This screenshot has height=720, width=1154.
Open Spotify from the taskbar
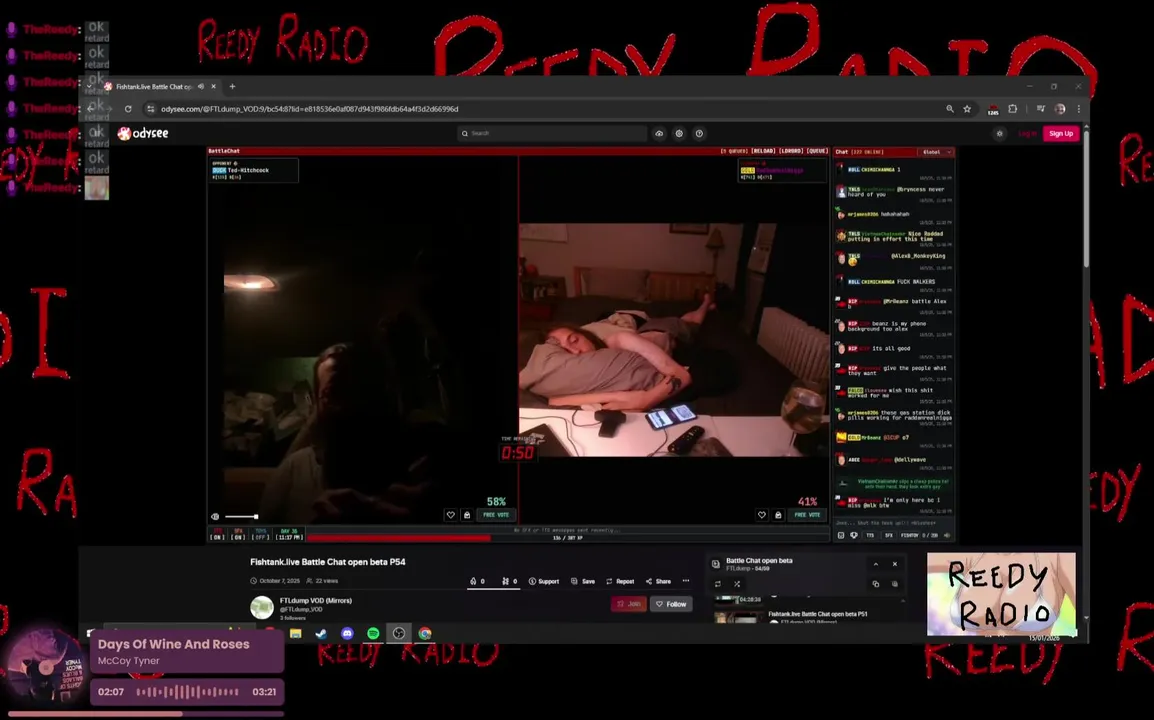(373, 633)
